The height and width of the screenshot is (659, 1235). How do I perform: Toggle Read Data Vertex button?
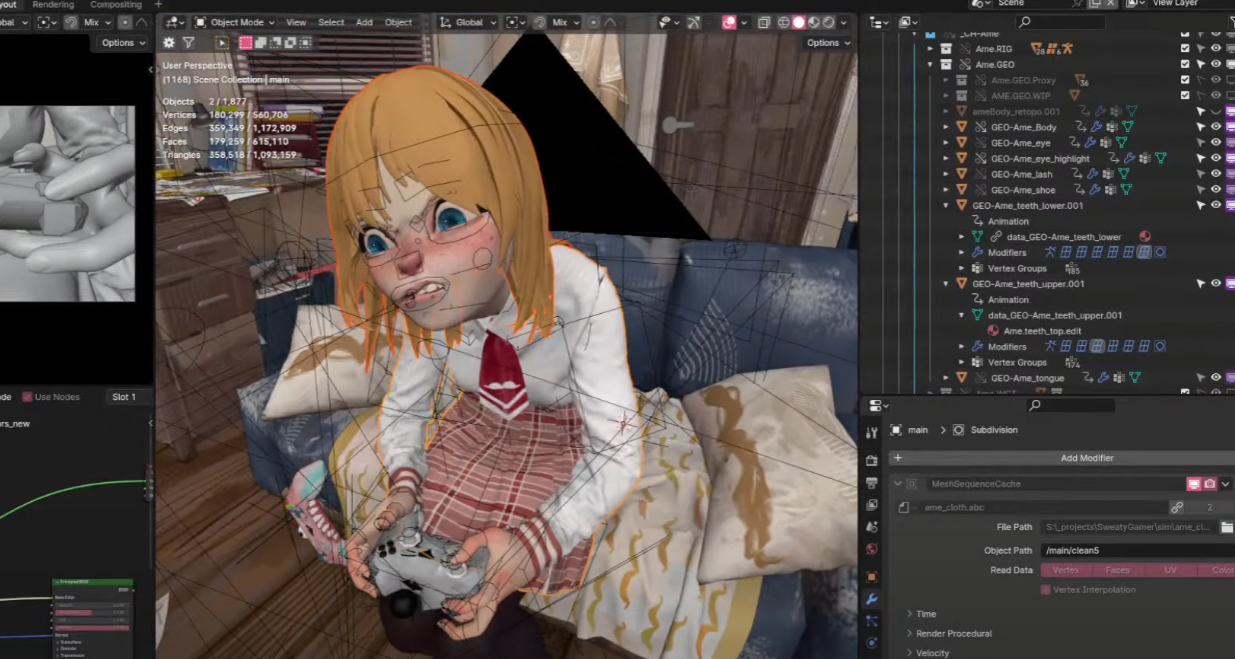pyautogui.click(x=1066, y=570)
